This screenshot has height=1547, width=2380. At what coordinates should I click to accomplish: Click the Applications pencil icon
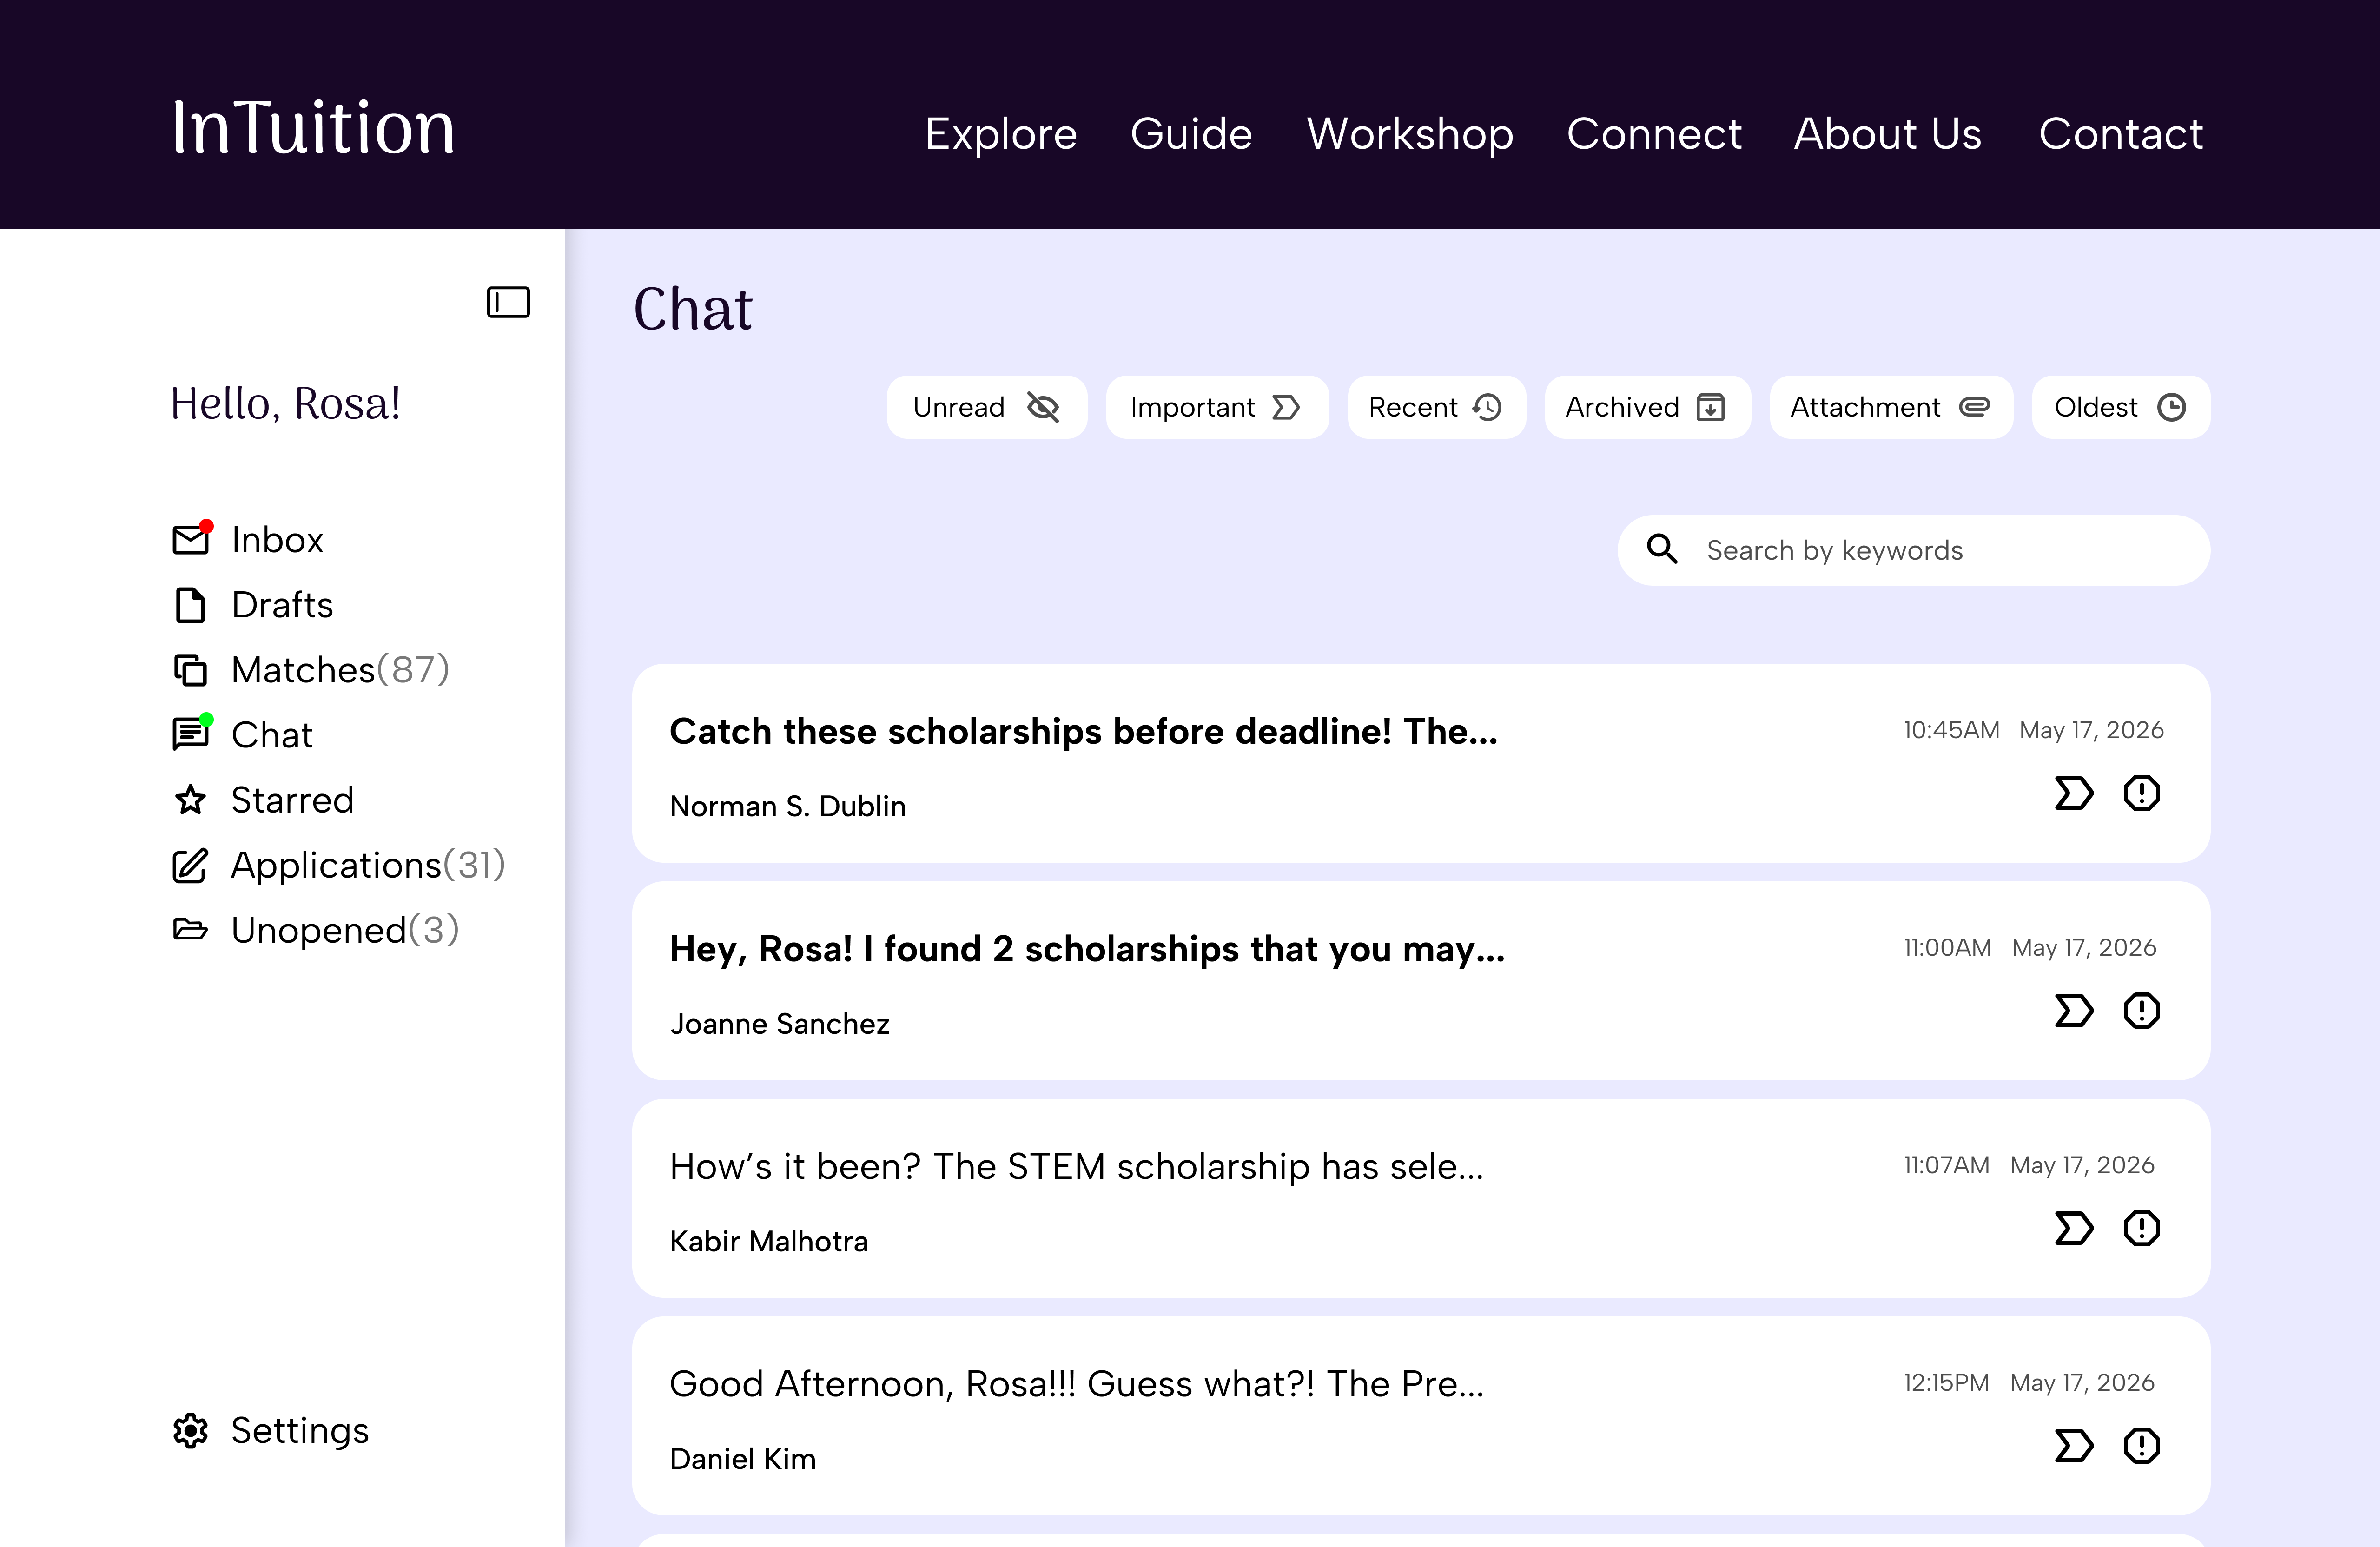(x=190, y=865)
